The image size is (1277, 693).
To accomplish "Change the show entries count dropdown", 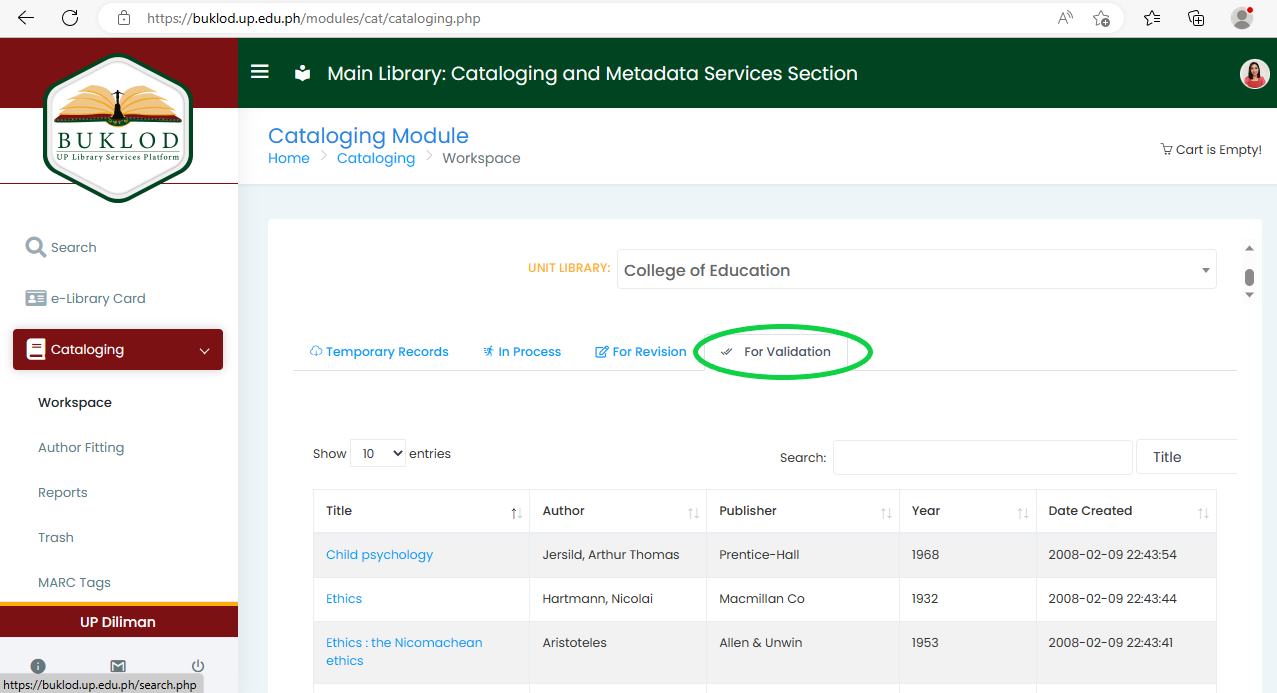I will [x=378, y=454].
